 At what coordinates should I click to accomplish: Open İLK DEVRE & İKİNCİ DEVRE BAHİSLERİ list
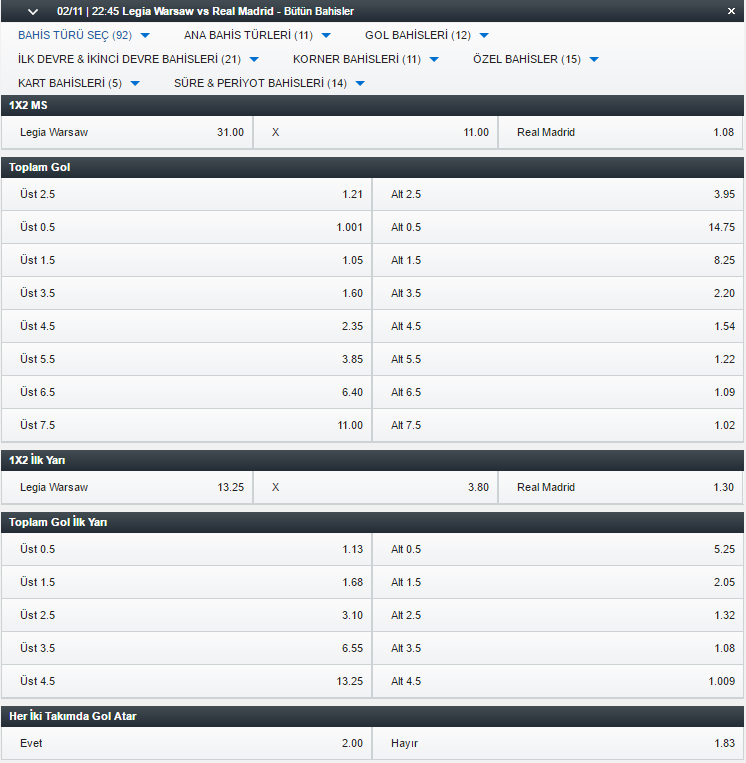coord(138,59)
